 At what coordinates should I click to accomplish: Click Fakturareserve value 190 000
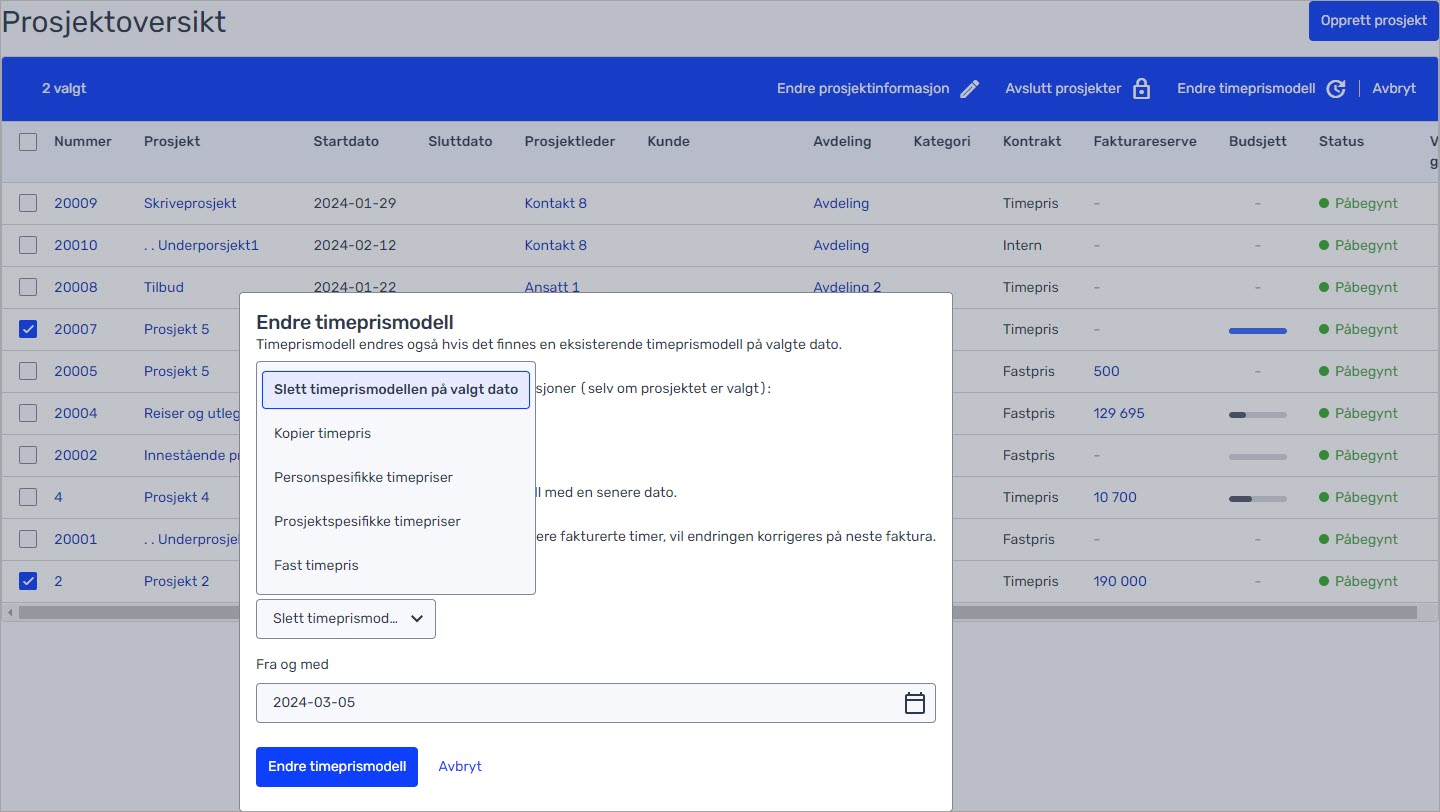pyautogui.click(x=1120, y=581)
